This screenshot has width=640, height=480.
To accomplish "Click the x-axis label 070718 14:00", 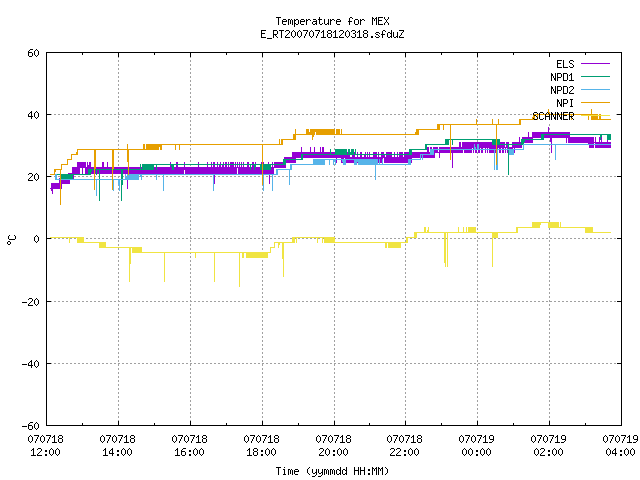I will [117, 446].
